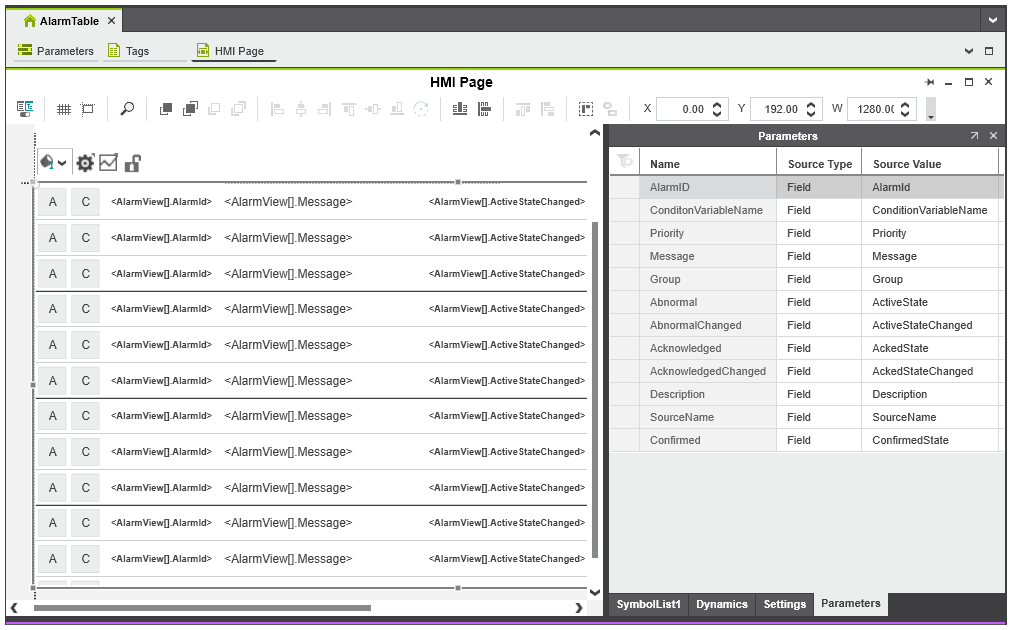The height and width of the screenshot is (630, 1012).
Task: Expand the toolbar overflow arrow after W field
Action: point(932,116)
